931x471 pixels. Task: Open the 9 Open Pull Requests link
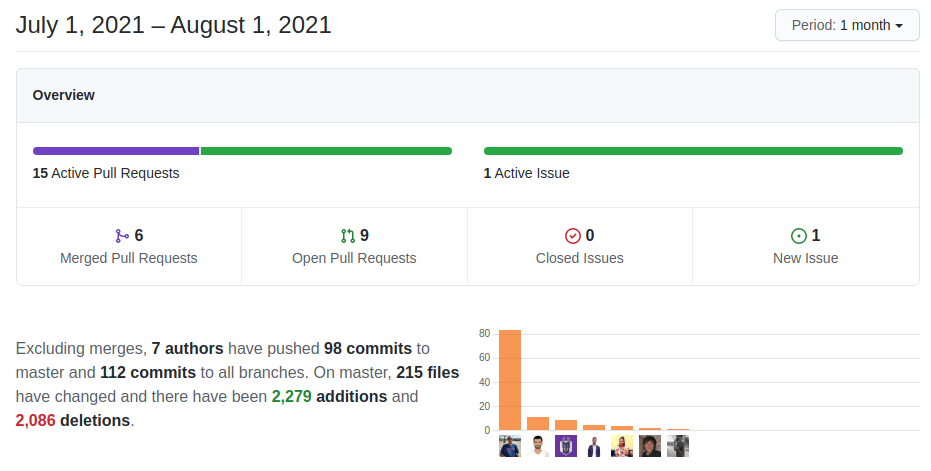[354, 246]
